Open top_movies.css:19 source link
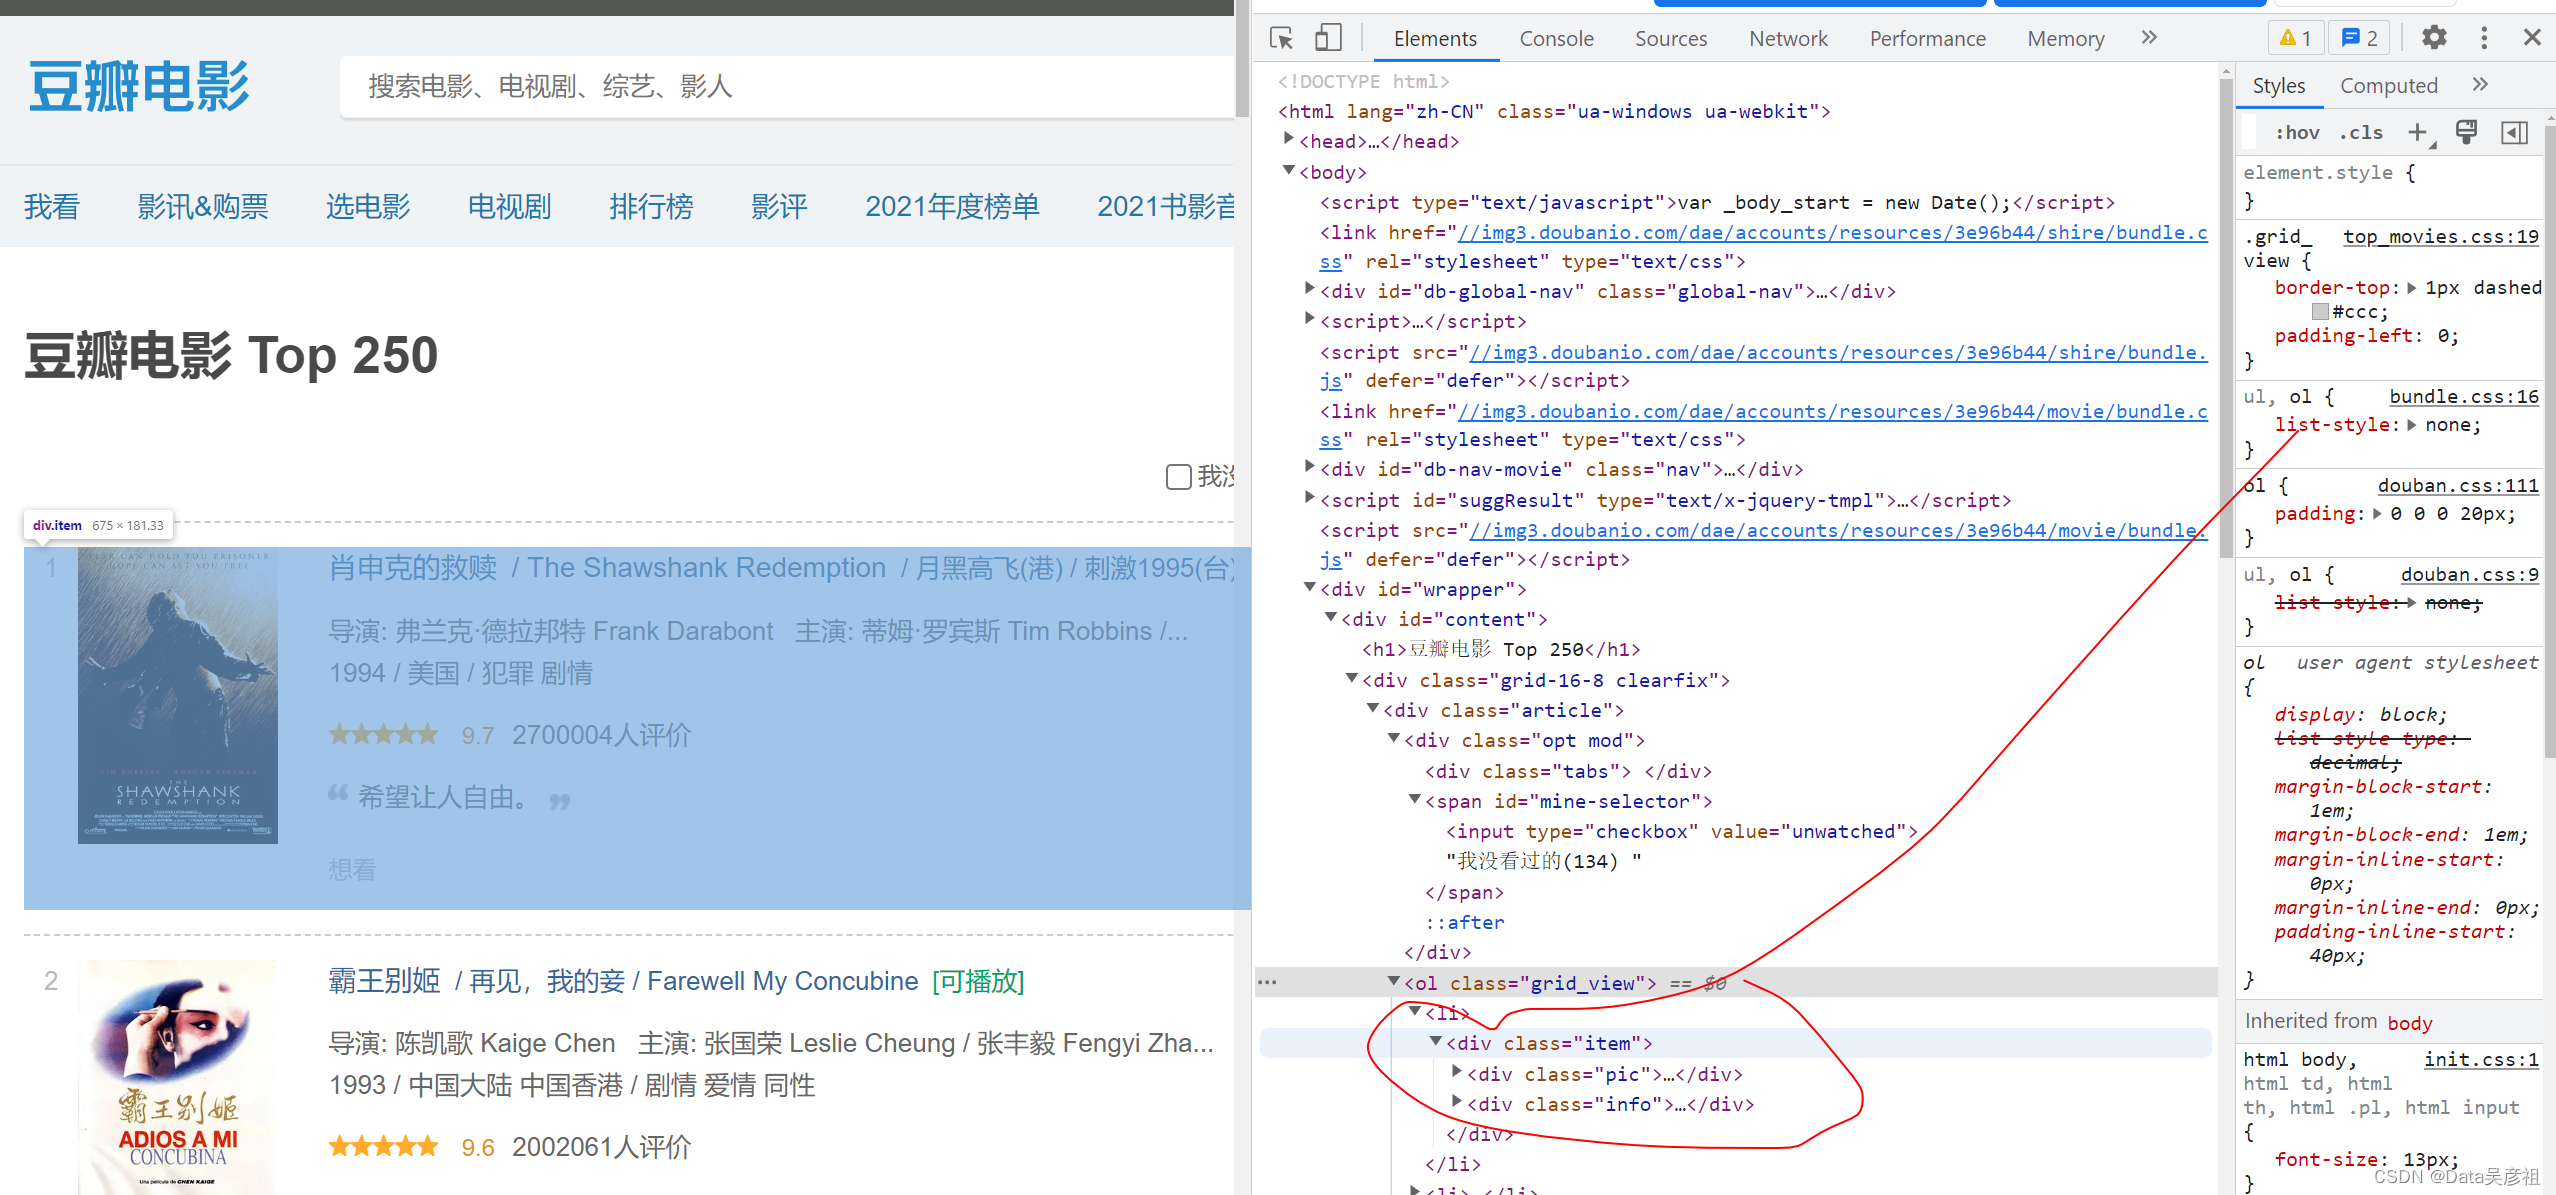2556x1195 pixels. pyautogui.click(x=2440, y=236)
